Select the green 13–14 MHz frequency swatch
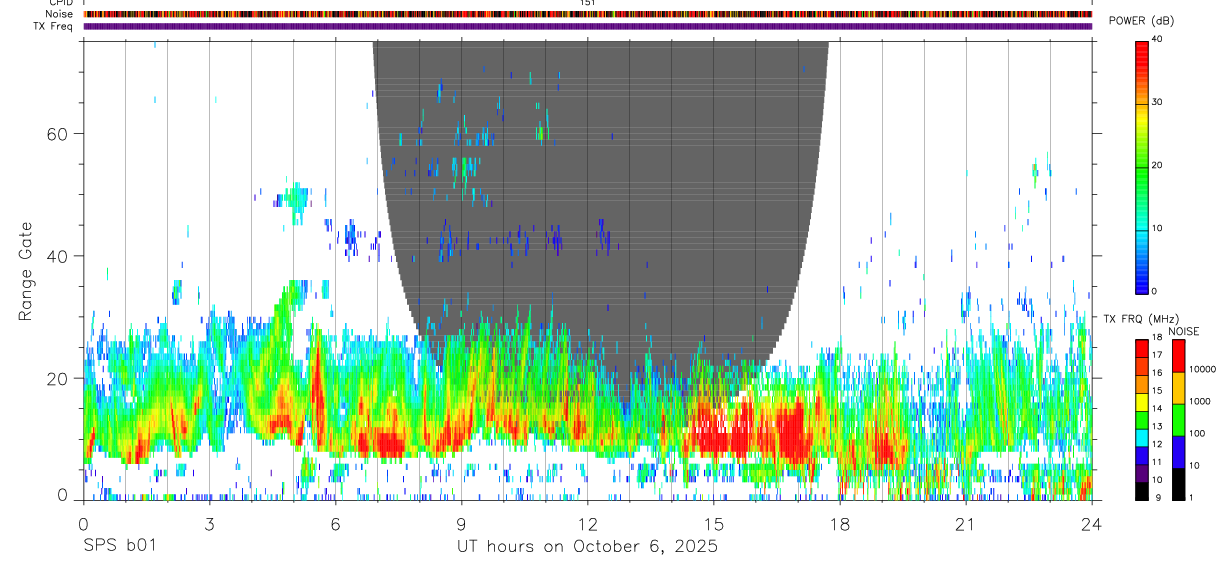 tap(1142, 420)
